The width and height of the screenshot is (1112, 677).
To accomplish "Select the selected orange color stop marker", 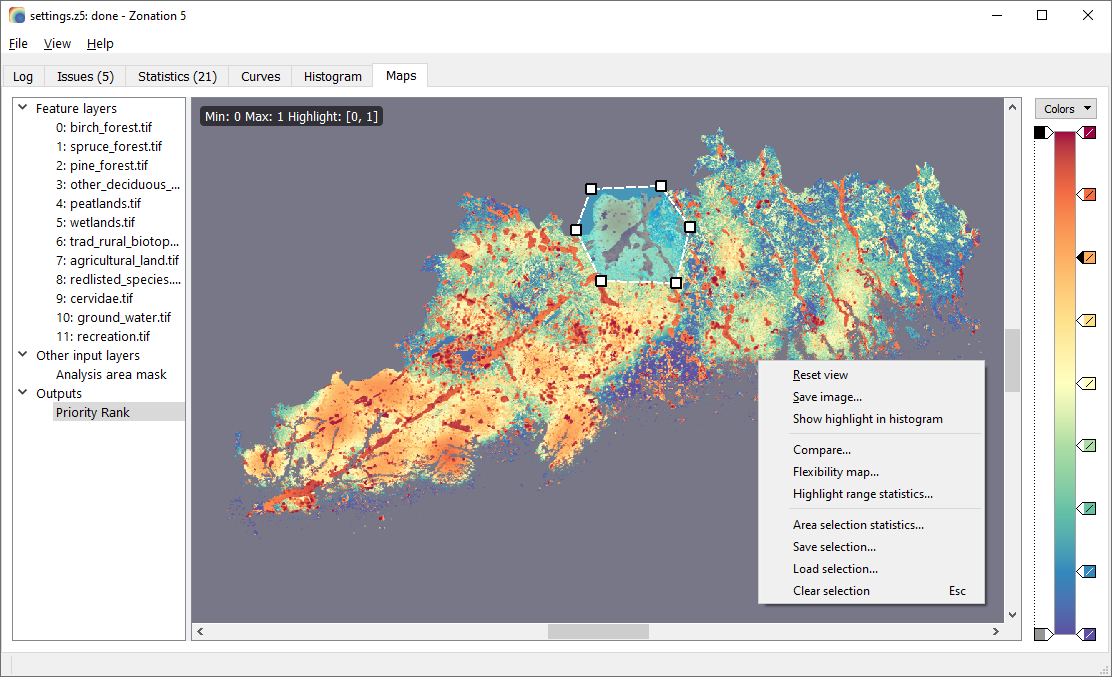I will [1087, 257].
